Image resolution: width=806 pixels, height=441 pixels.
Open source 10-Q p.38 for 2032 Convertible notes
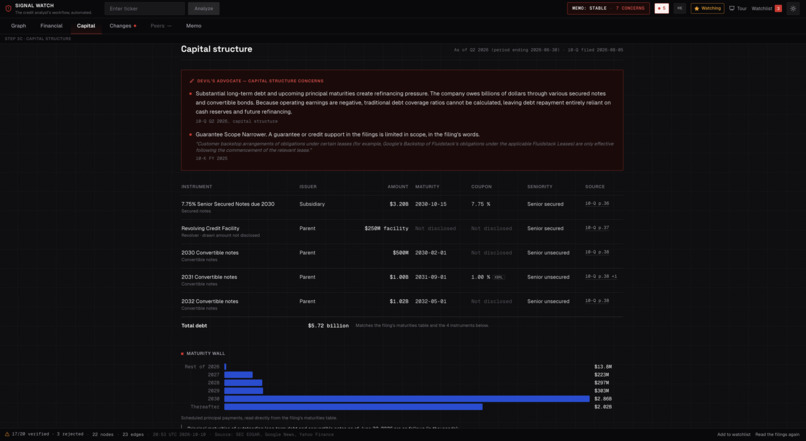597,301
